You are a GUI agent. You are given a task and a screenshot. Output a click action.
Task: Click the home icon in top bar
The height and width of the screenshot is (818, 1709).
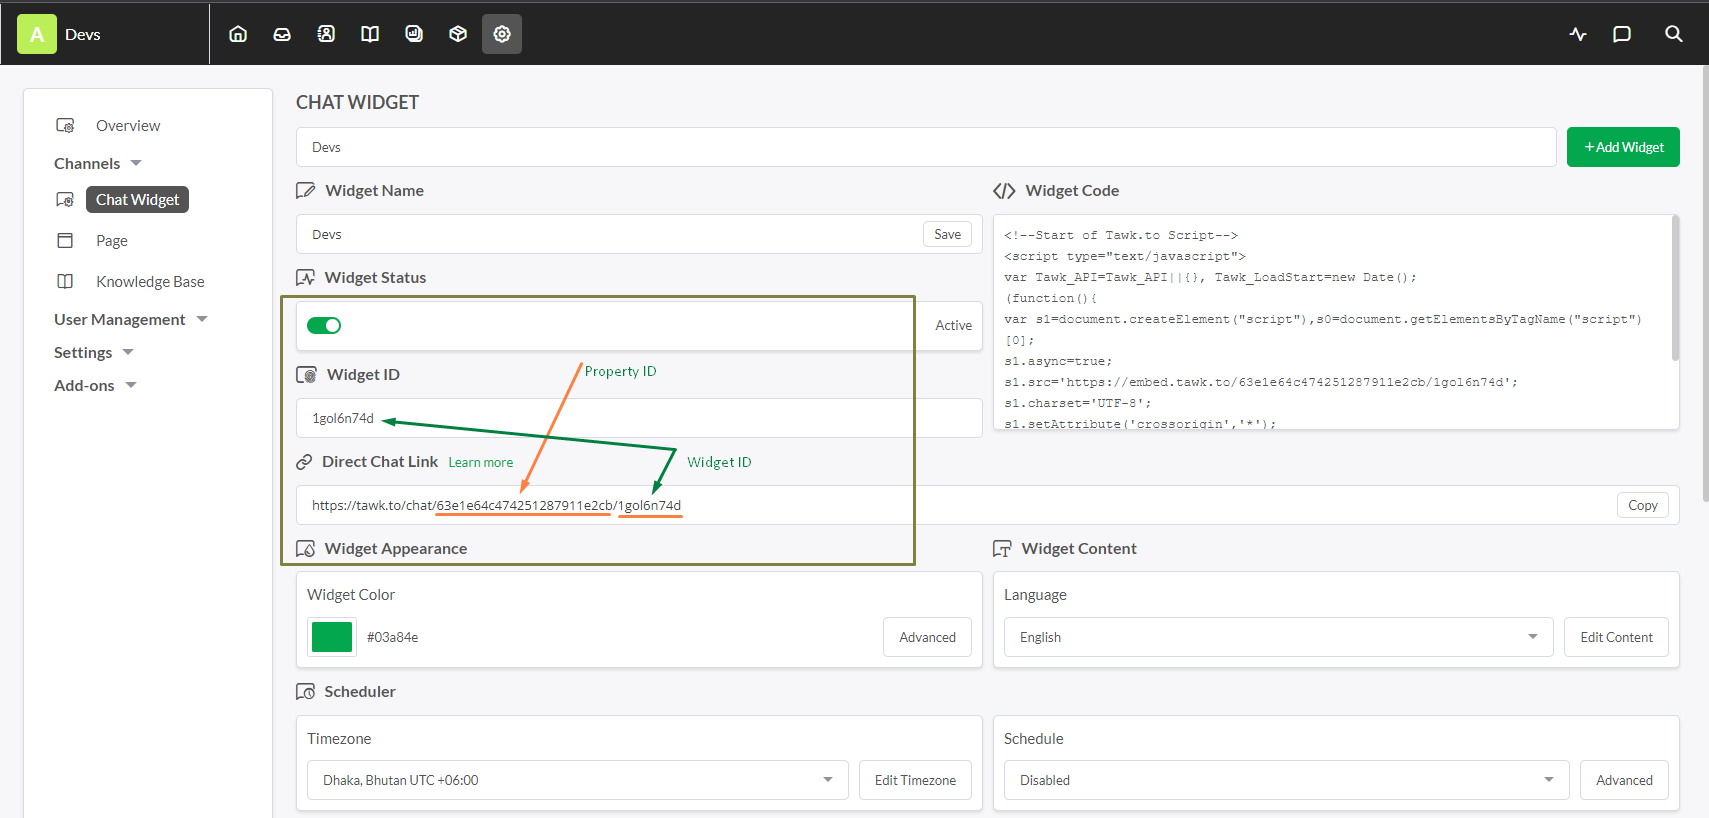click(238, 34)
